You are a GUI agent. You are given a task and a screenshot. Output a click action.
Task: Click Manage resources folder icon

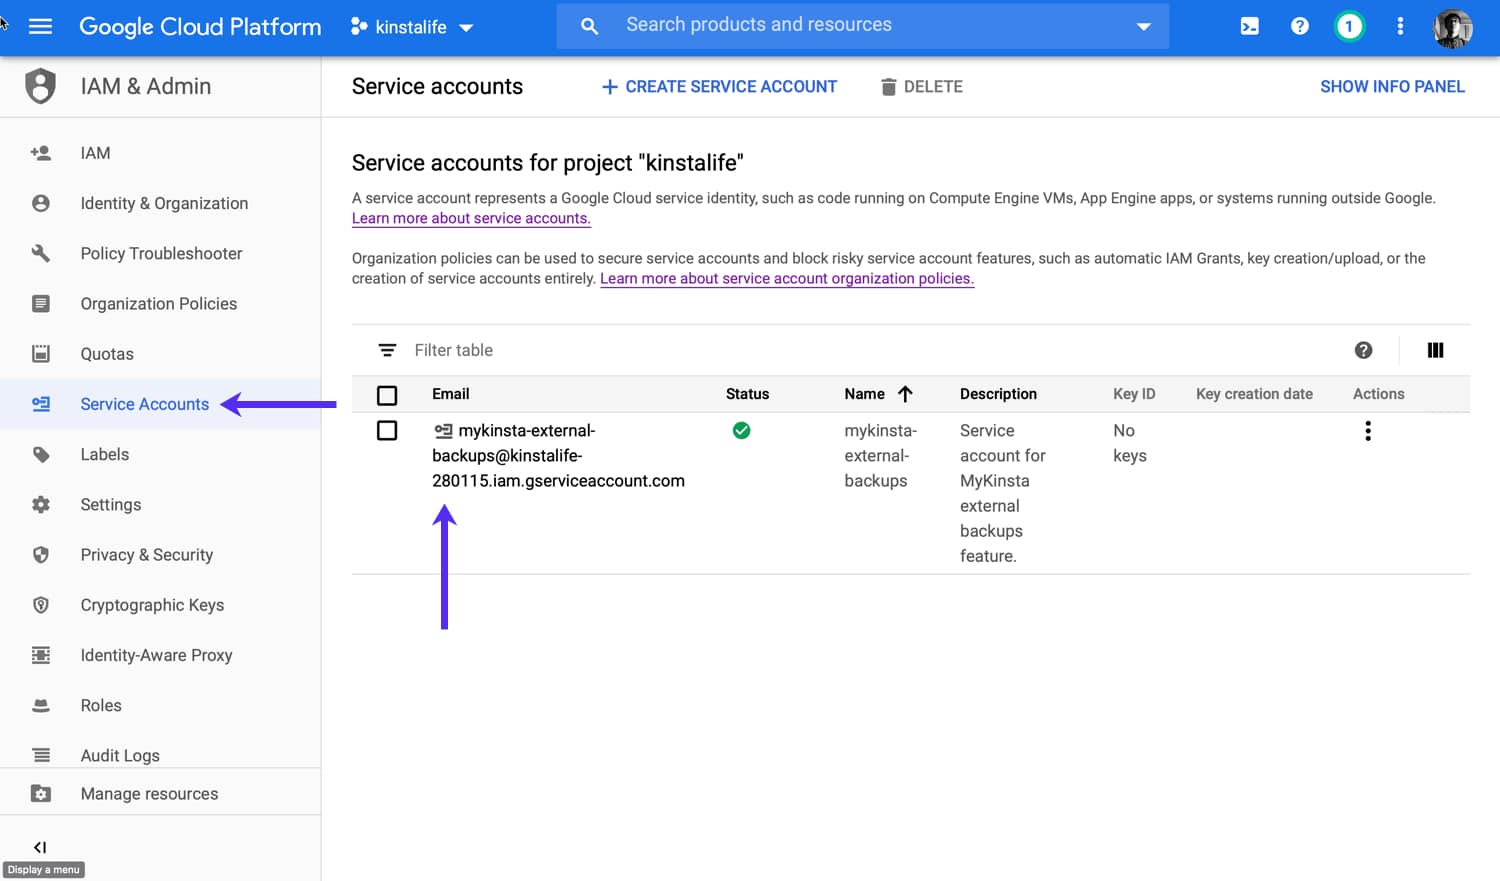coord(40,794)
